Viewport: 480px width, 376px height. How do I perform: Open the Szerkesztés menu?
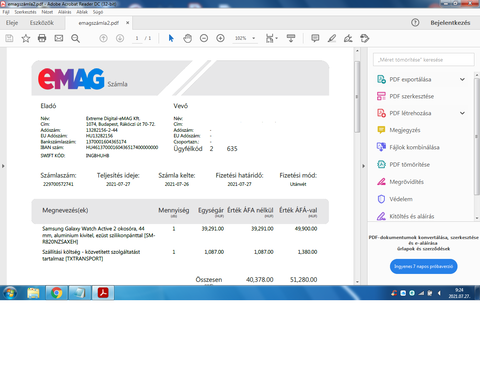pos(25,12)
